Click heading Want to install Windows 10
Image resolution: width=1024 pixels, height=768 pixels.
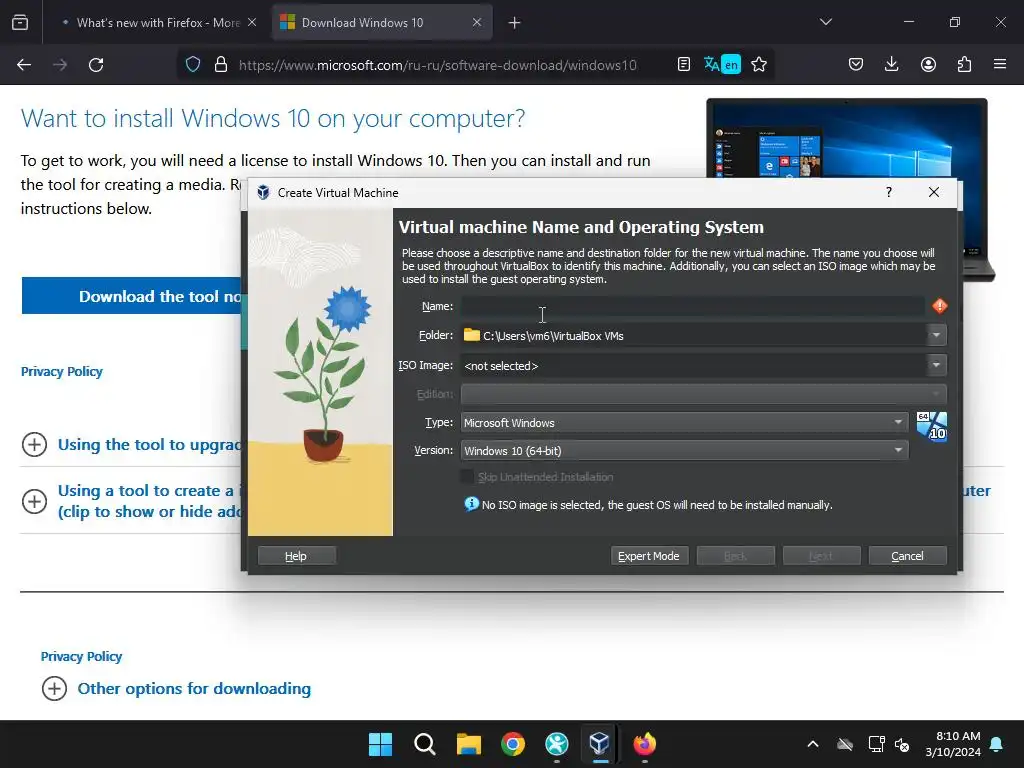(x=273, y=118)
